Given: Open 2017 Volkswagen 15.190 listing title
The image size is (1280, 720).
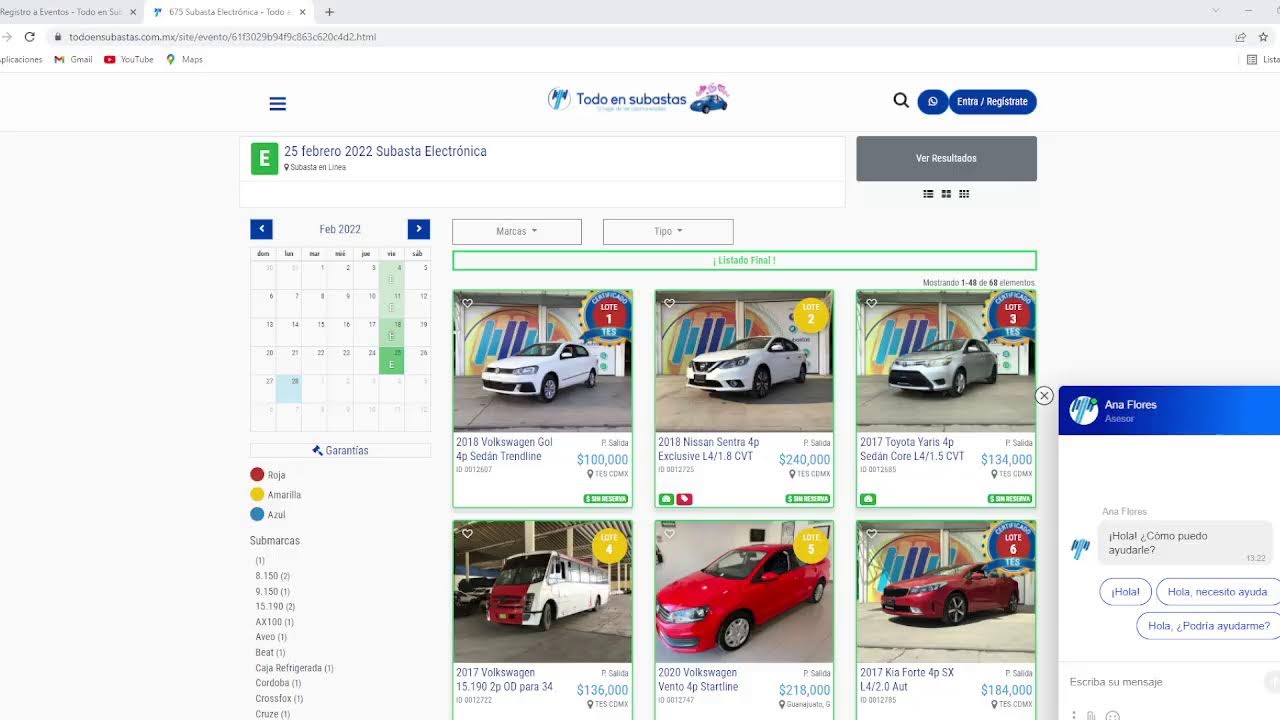Looking at the screenshot, I should 505,680.
